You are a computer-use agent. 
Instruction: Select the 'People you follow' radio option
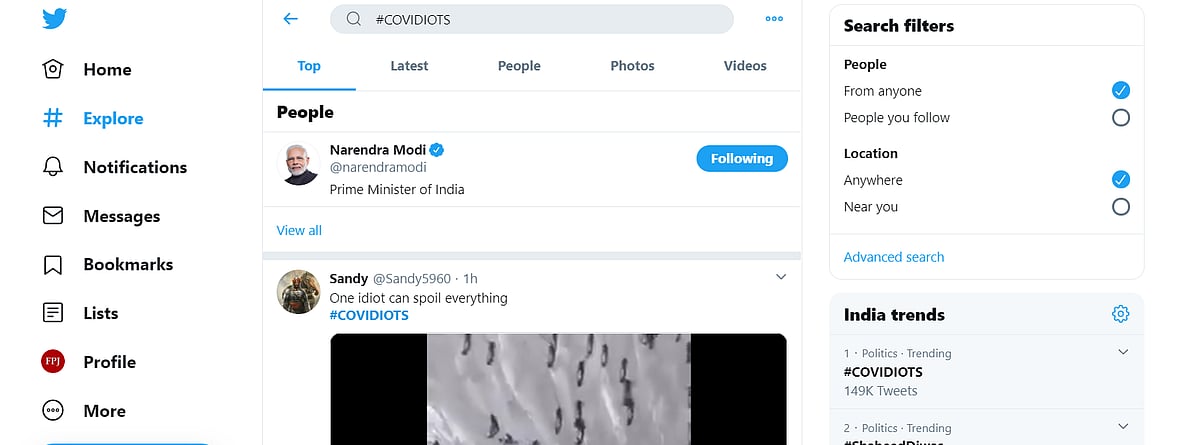pyautogui.click(x=1121, y=118)
